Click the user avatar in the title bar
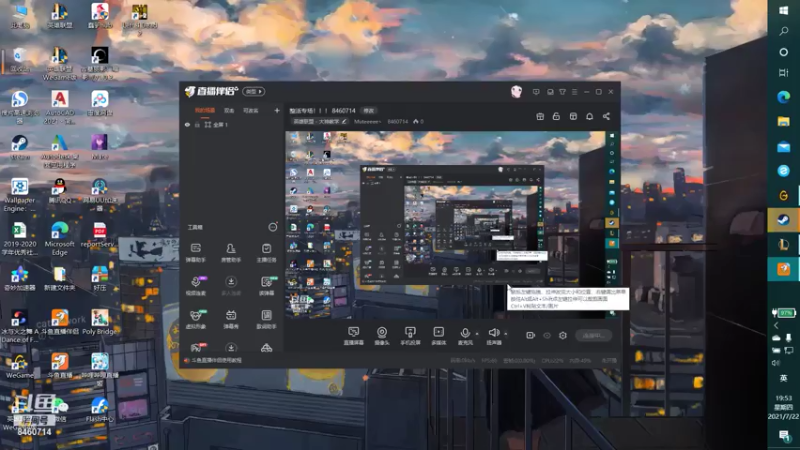 [x=516, y=92]
